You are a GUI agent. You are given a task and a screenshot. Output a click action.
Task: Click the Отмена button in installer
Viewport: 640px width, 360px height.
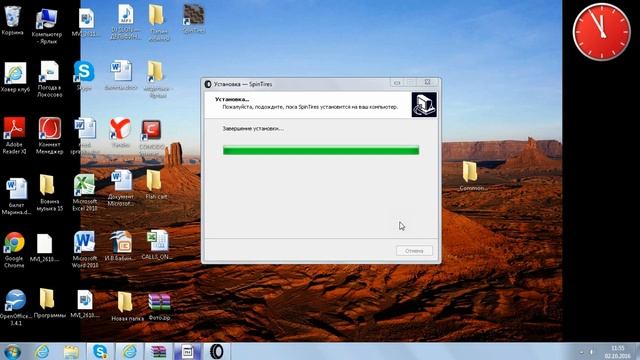(x=414, y=251)
